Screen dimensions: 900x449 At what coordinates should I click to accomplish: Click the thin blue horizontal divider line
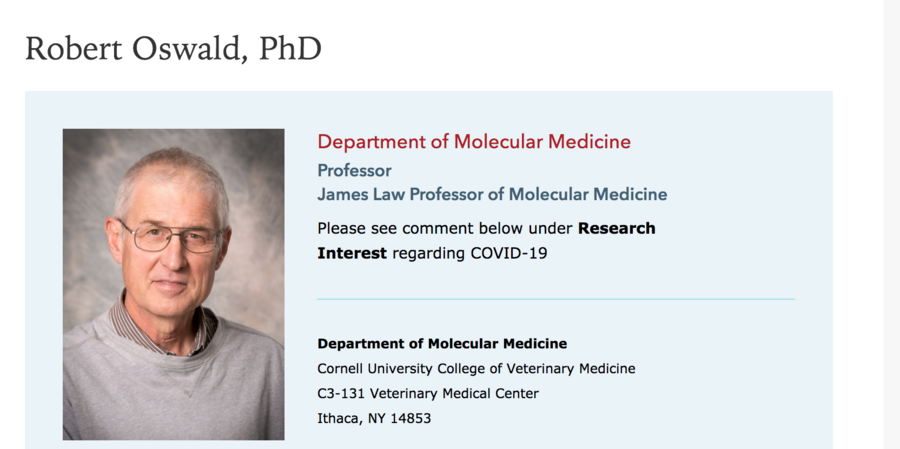(x=556, y=299)
